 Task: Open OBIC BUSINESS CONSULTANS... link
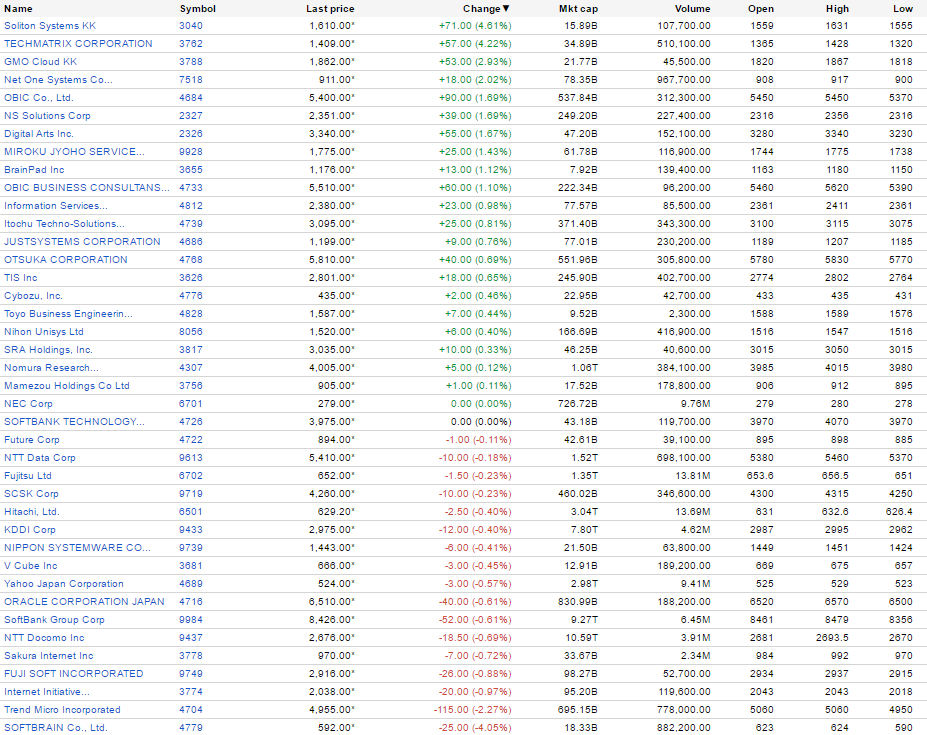(x=86, y=188)
